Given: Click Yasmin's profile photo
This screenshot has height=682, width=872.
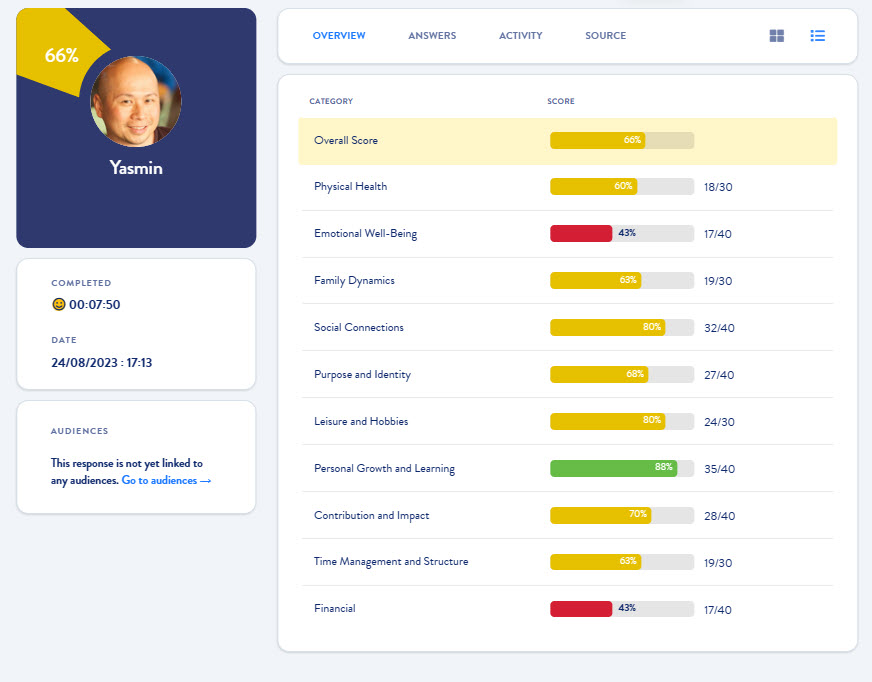Looking at the screenshot, I should tap(135, 101).
